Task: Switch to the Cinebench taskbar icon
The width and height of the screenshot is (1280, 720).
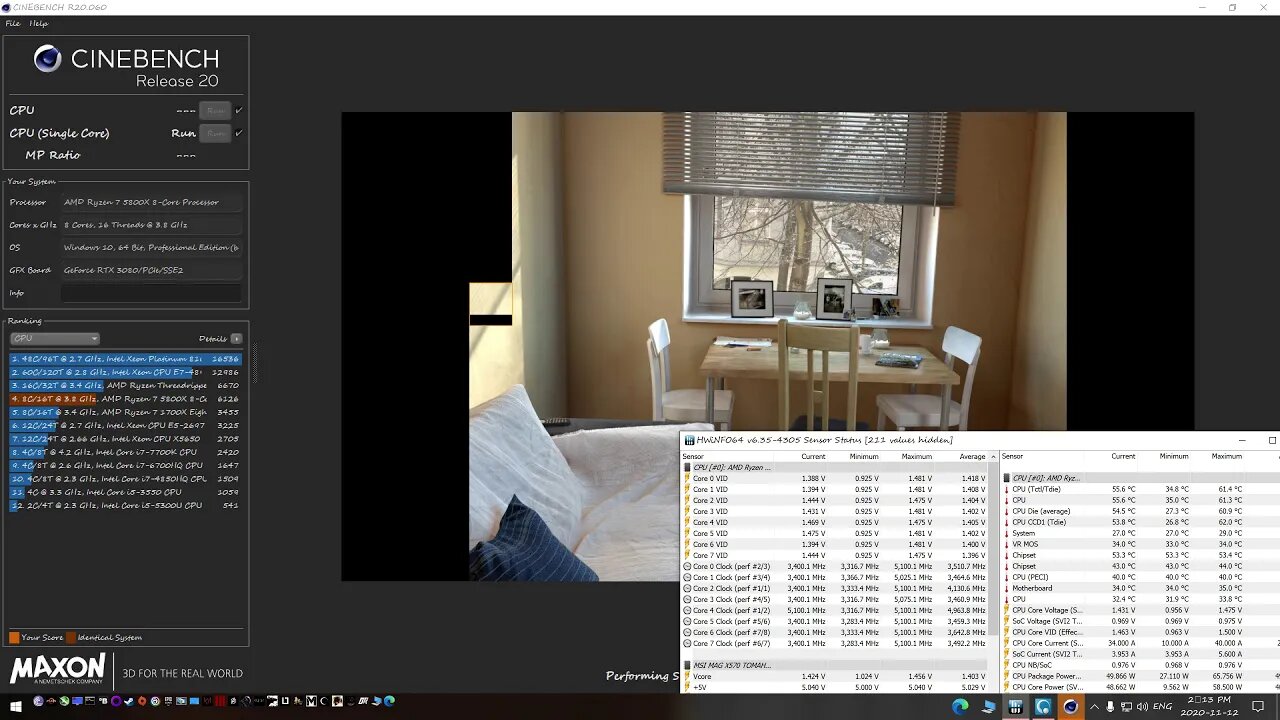Action: pyautogui.click(x=1071, y=707)
